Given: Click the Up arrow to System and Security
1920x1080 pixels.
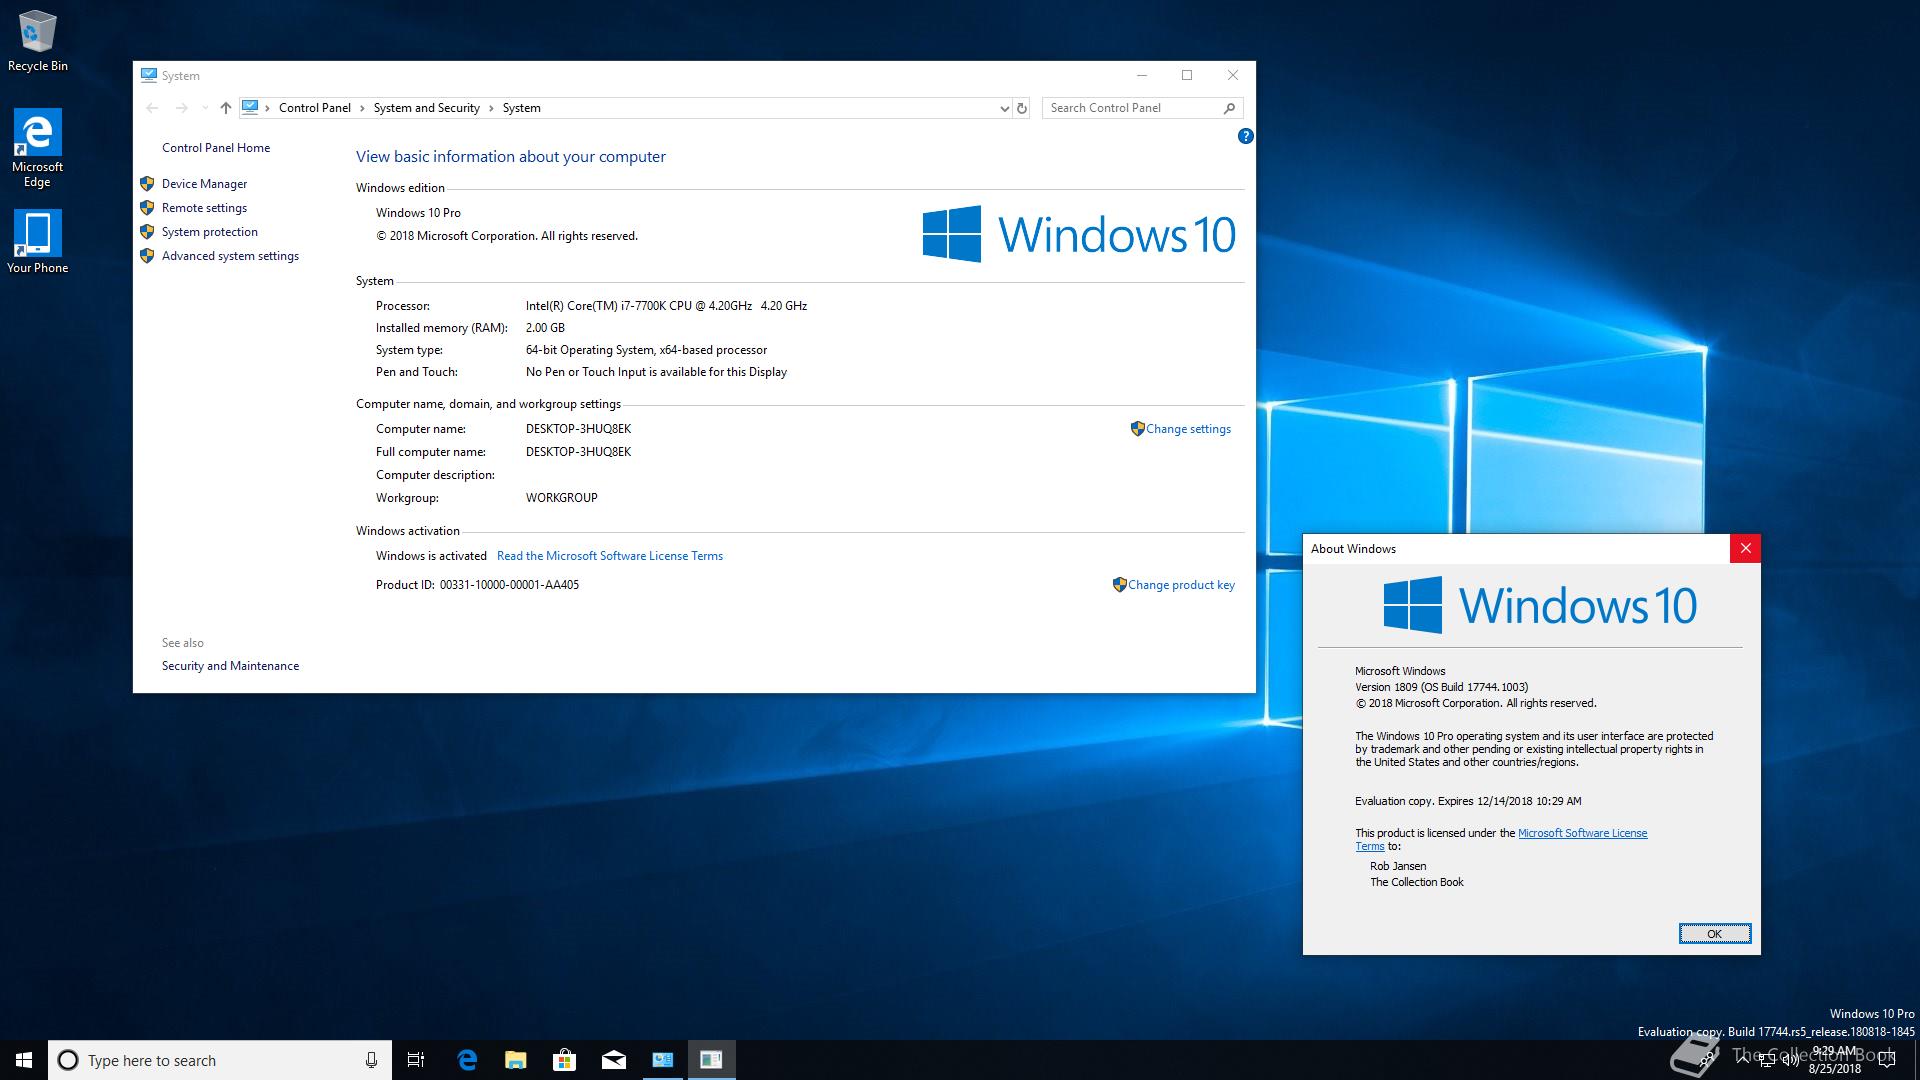Looking at the screenshot, I should (226, 108).
